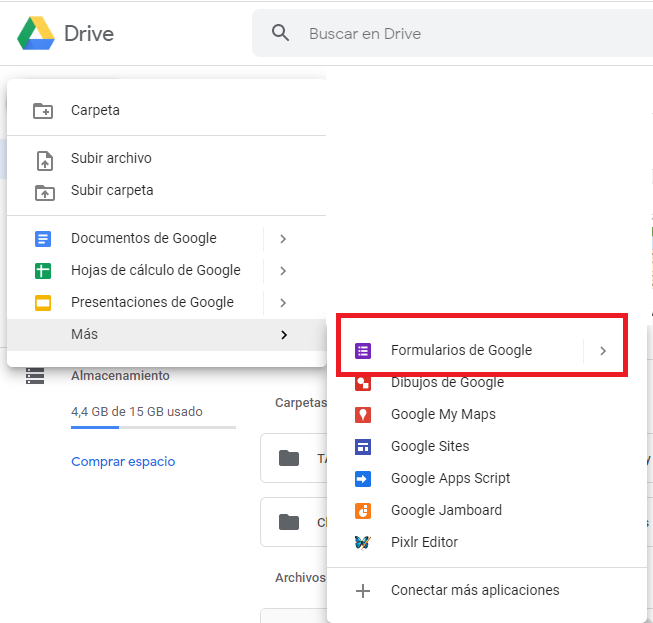The width and height of the screenshot is (653, 623).
Task: Click the folder upload icon
Action: coord(45,193)
